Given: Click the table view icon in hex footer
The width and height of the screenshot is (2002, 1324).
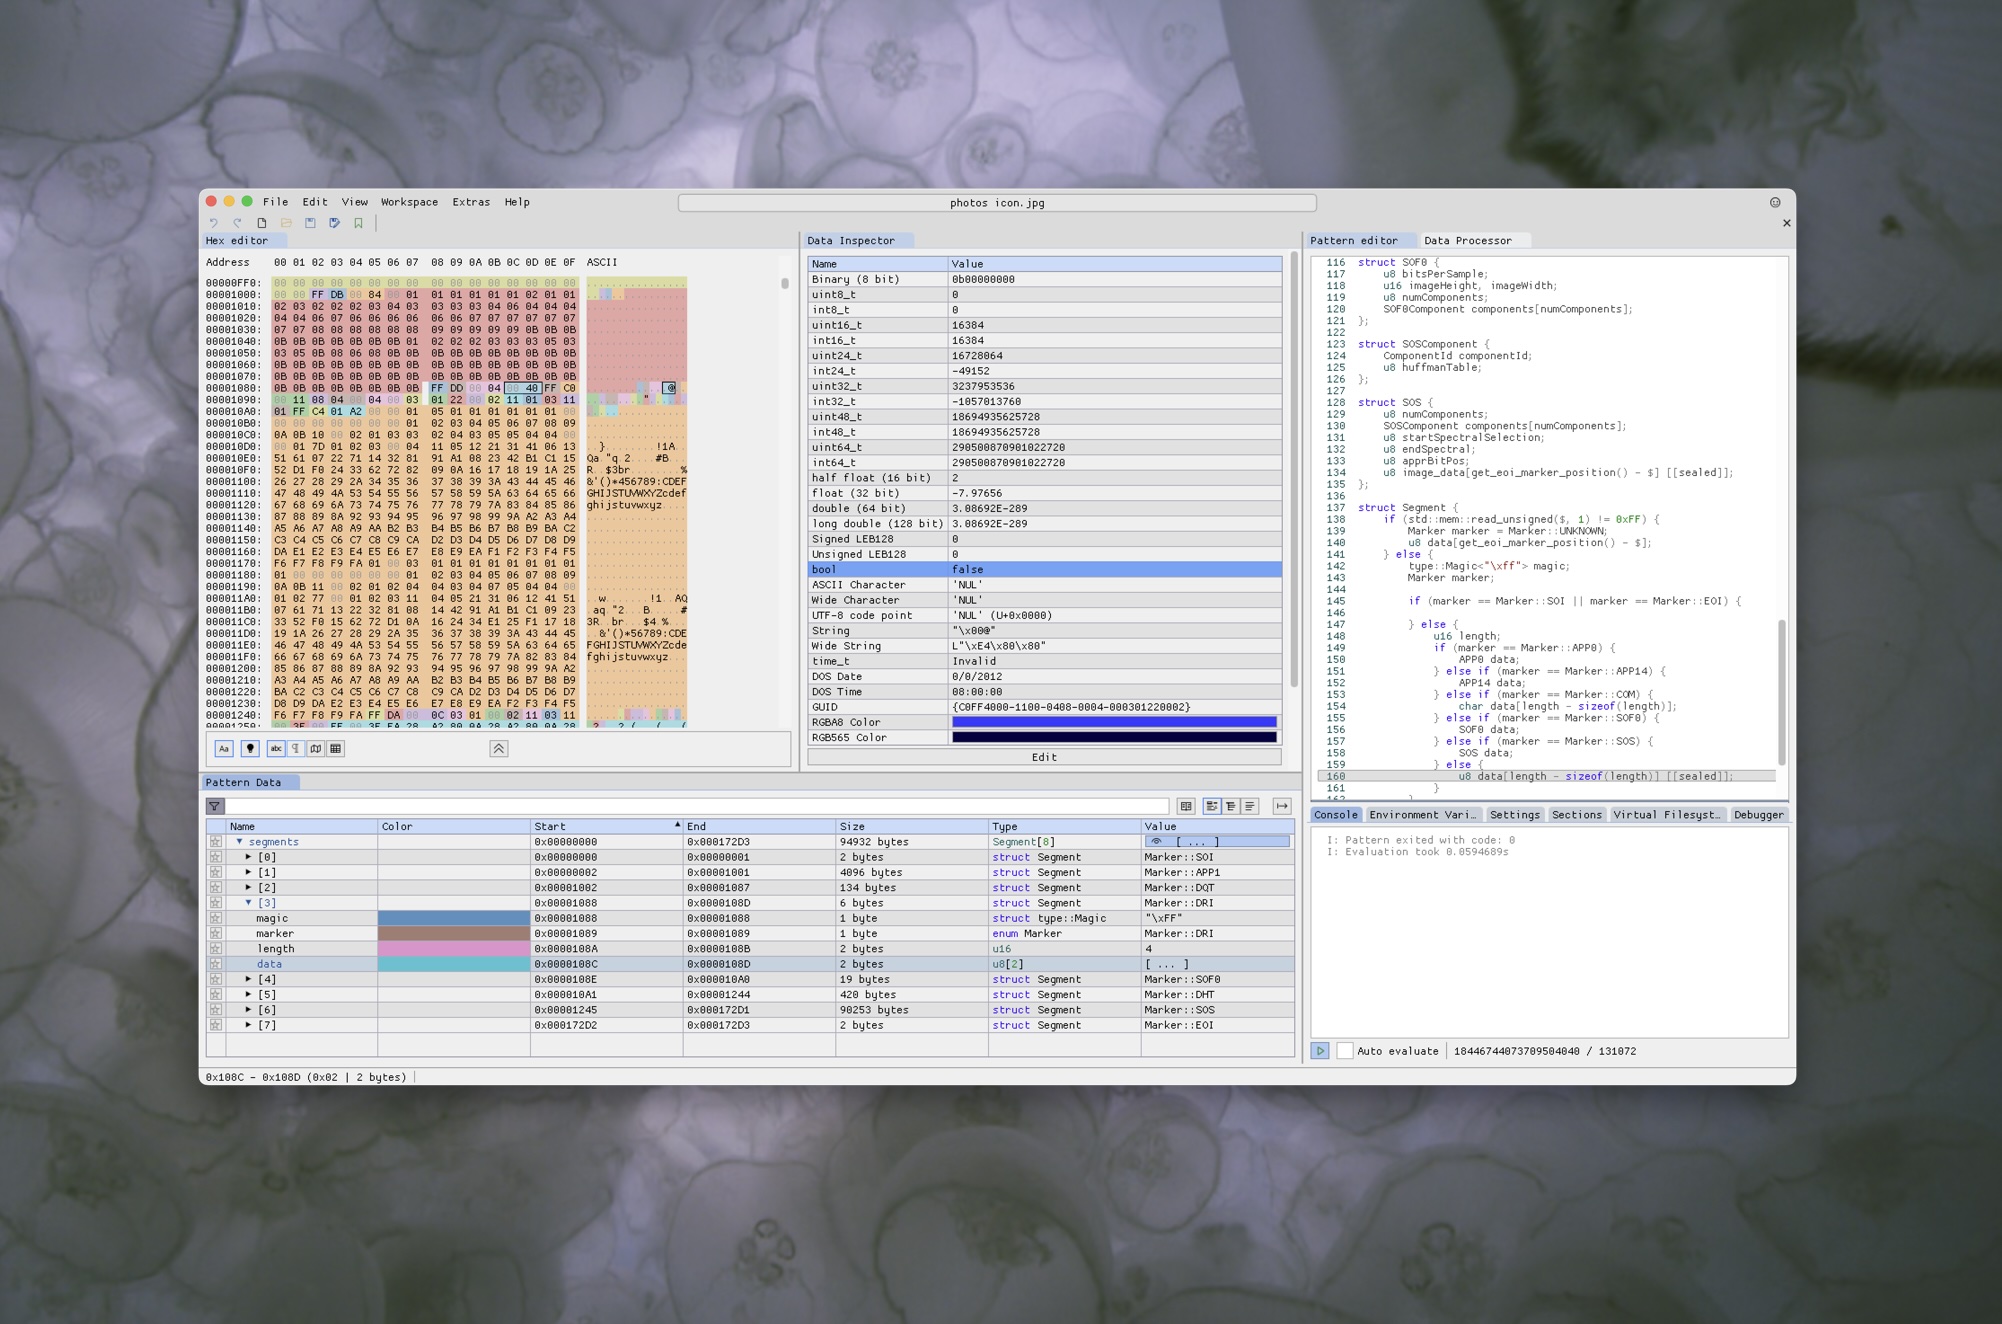Looking at the screenshot, I should coord(335,748).
